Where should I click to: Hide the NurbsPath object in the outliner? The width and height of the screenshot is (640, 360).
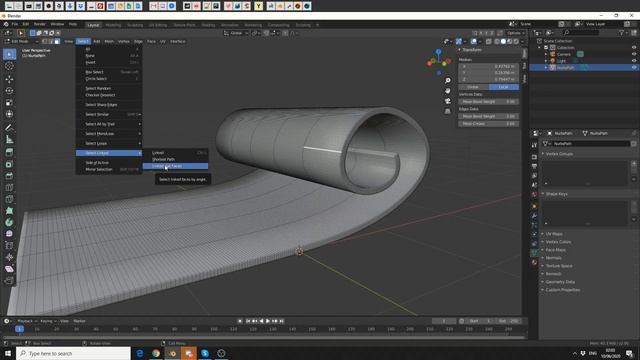(x=634, y=67)
